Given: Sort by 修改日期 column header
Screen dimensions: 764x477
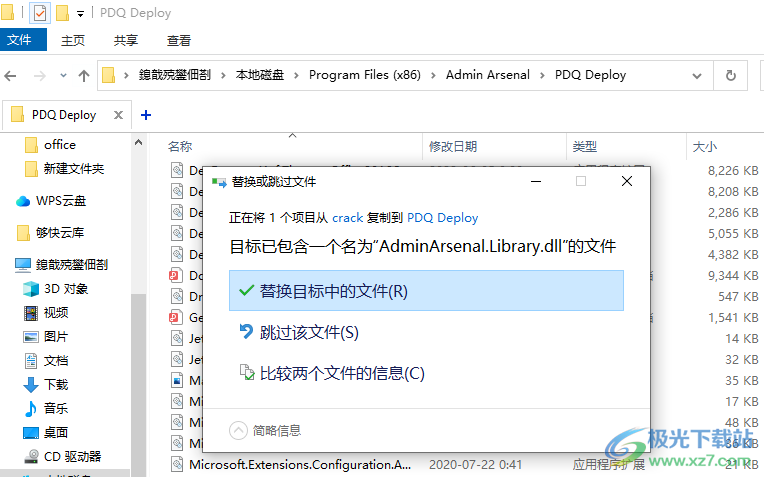Looking at the screenshot, I should [453, 146].
